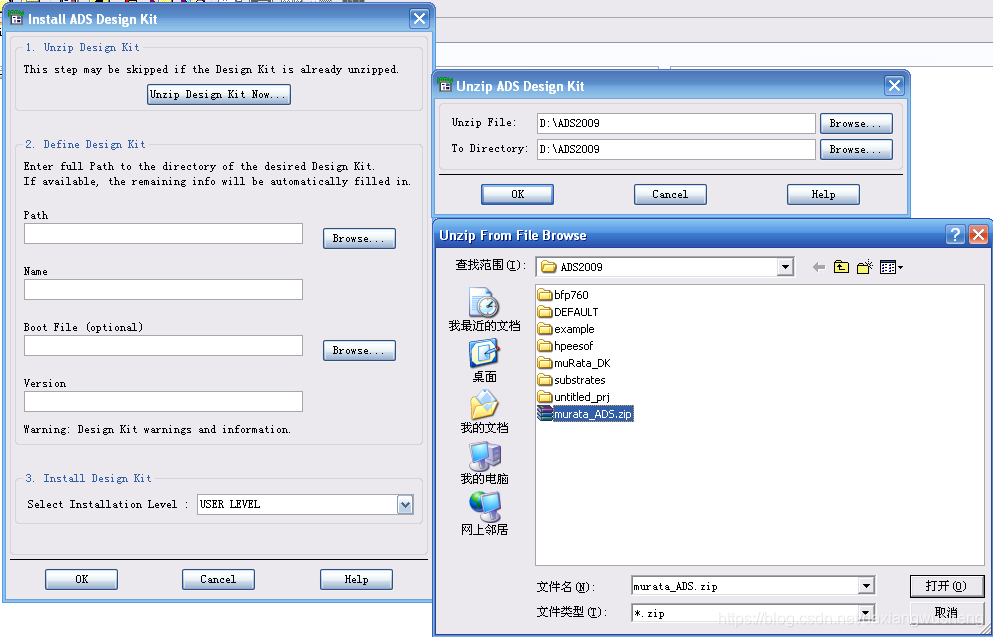Screen dimensions: 993x637
Task: Browse for the Boot File
Action: [x=359, y=350]
